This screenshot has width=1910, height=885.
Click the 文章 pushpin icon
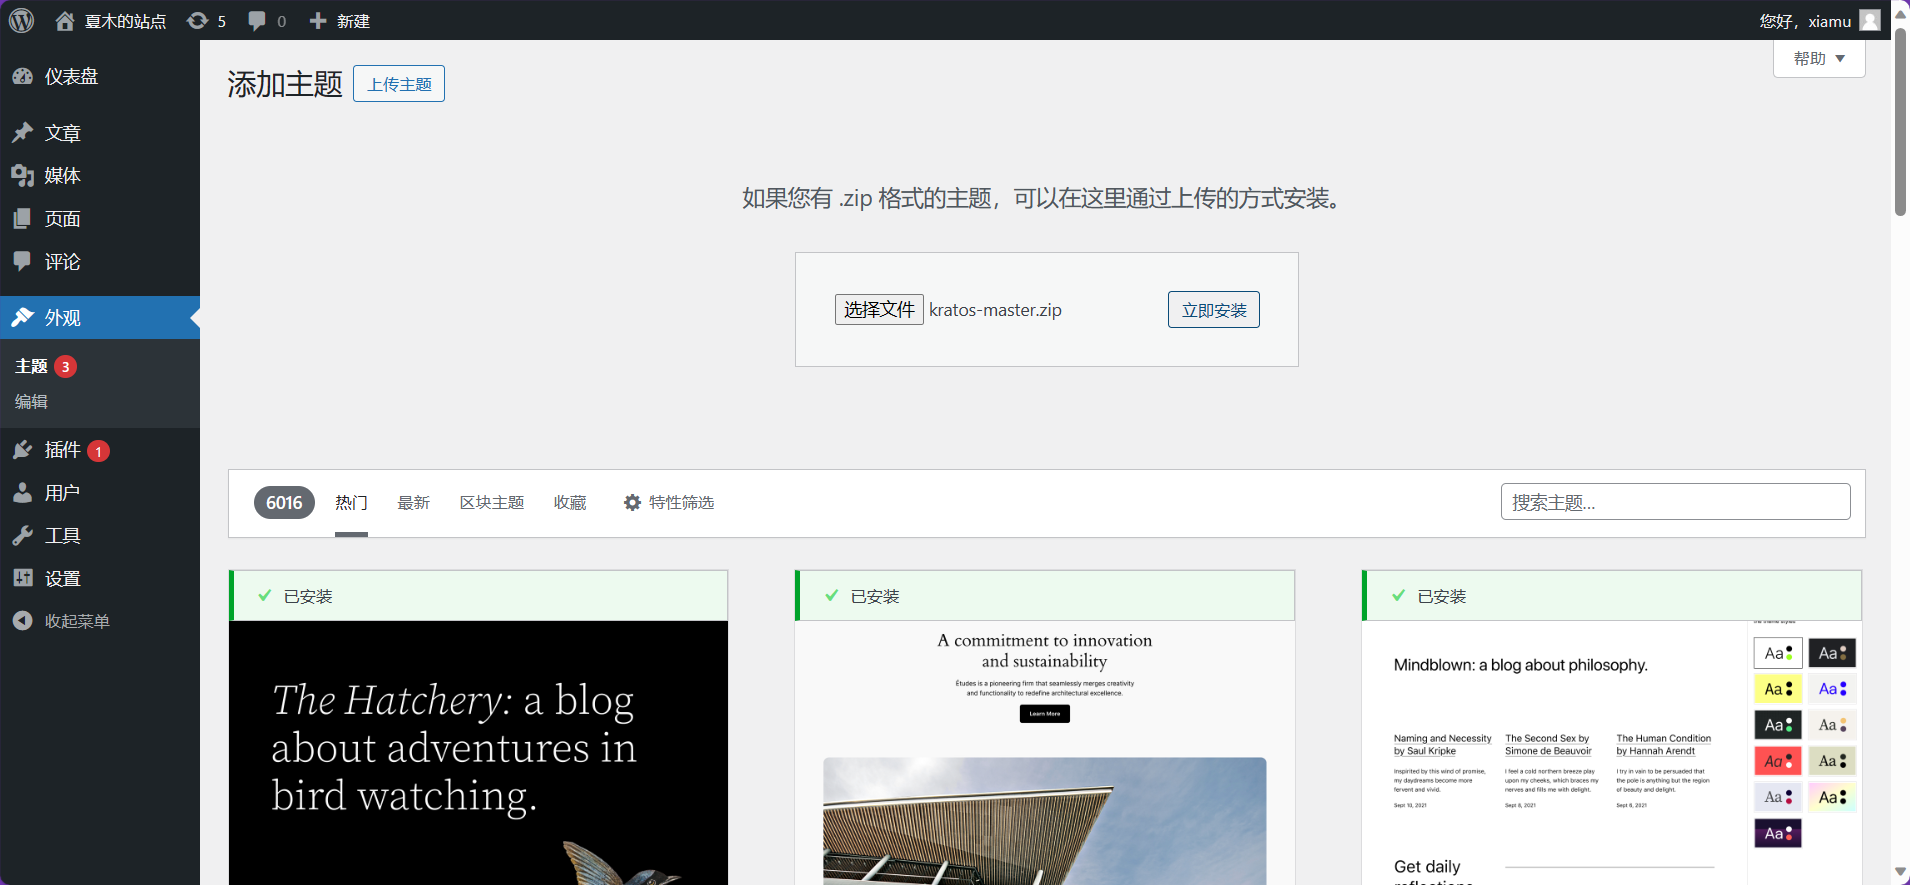pos(23,133)
